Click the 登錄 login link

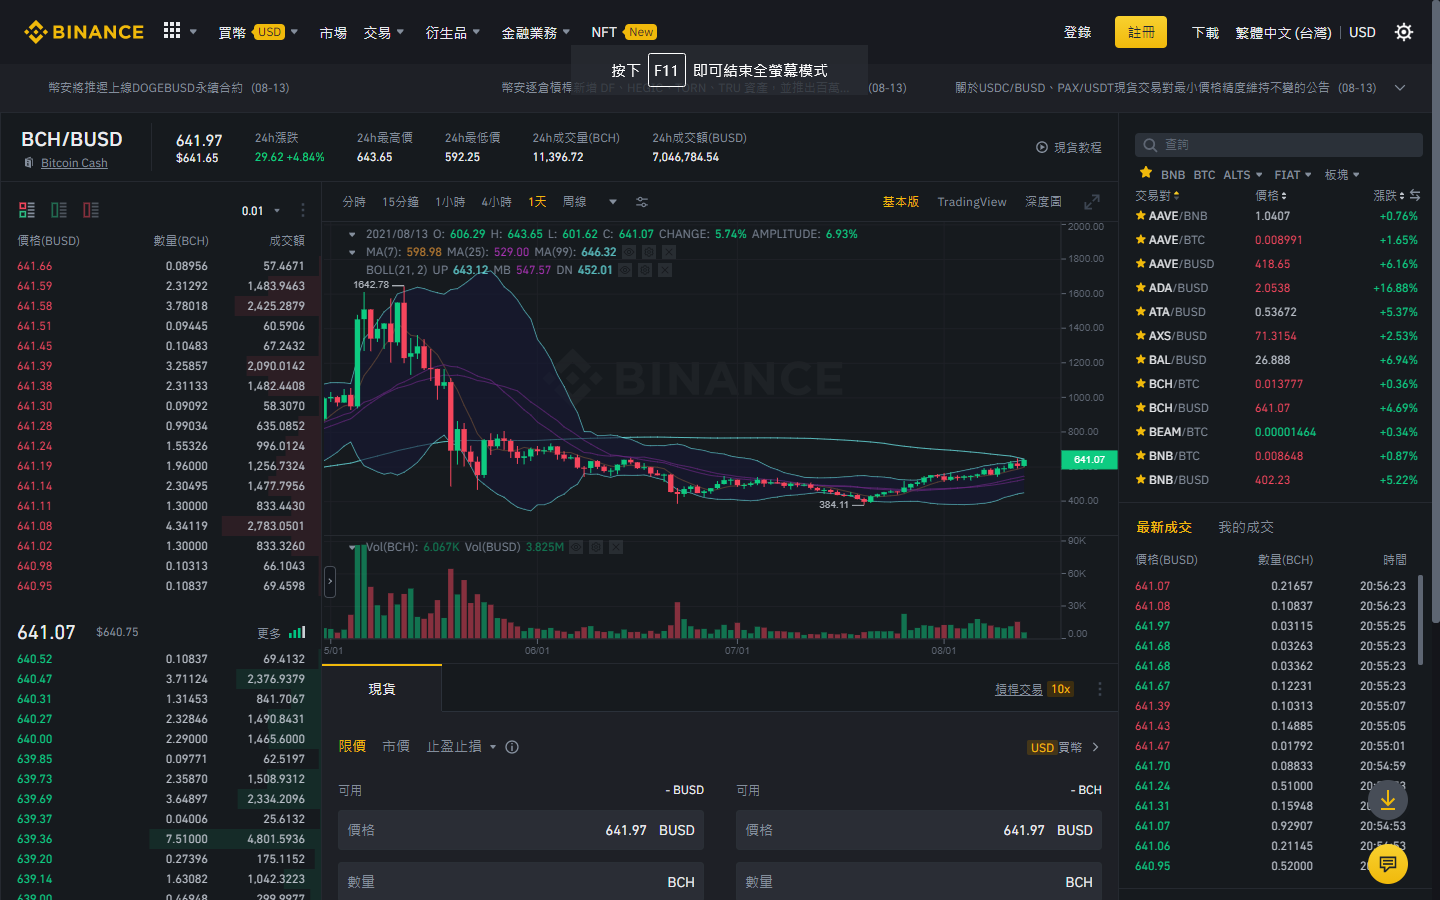click(1077, 32)
